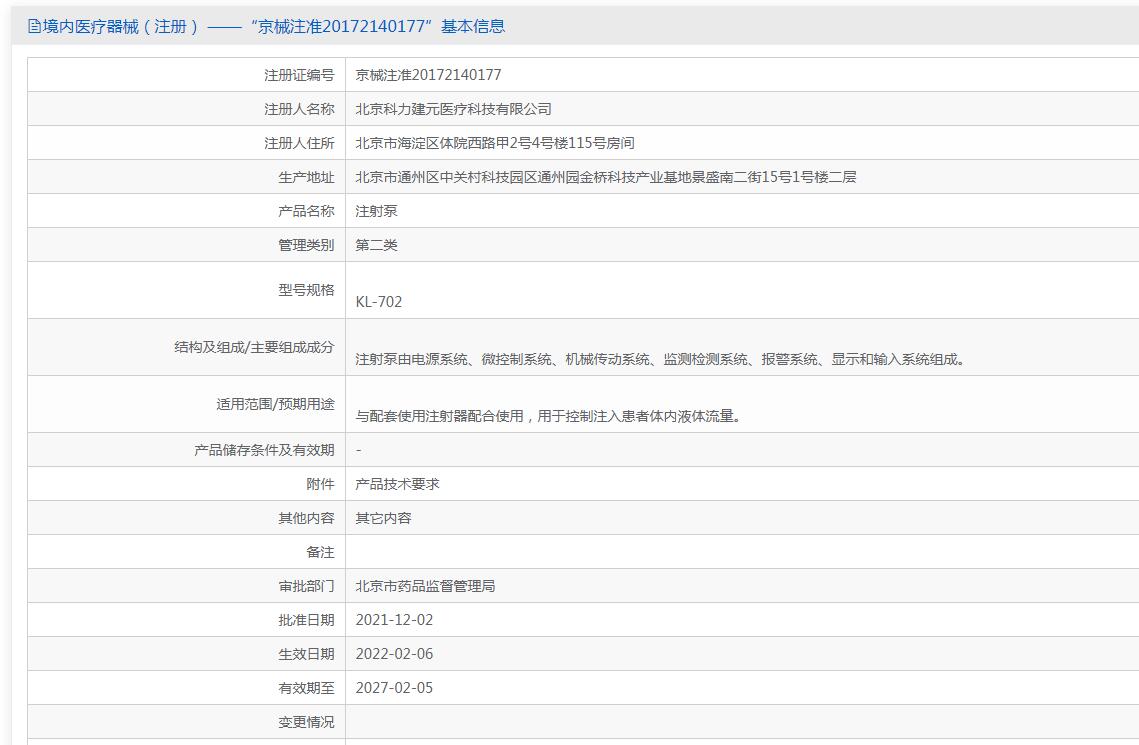Select the registration number 京械注准20172140177 value
1139x745 pixels.
[x=429, y=75]
